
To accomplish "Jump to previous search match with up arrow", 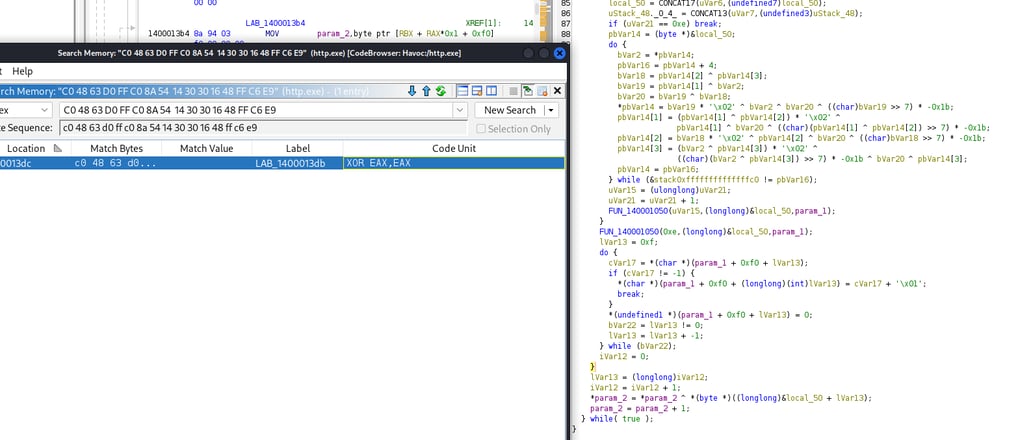I will click(427, 91).
